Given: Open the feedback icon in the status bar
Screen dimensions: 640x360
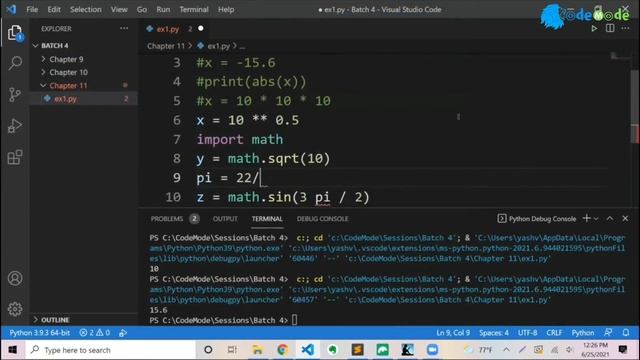Looking at the screenshot, I should point(608,333).
